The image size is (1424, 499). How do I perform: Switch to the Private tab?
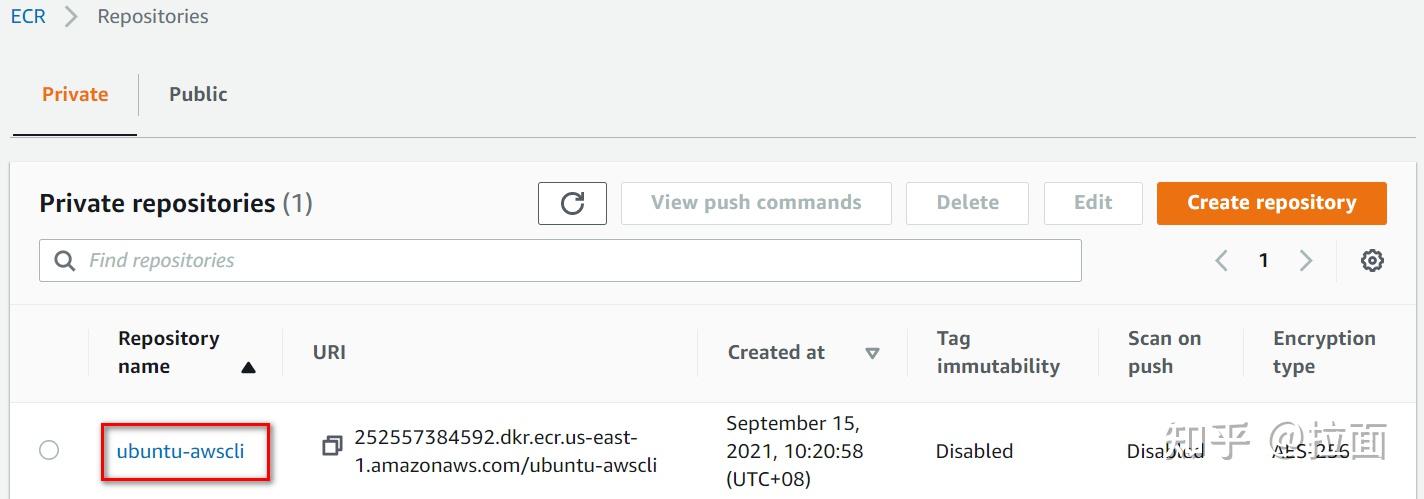(75, 95)
